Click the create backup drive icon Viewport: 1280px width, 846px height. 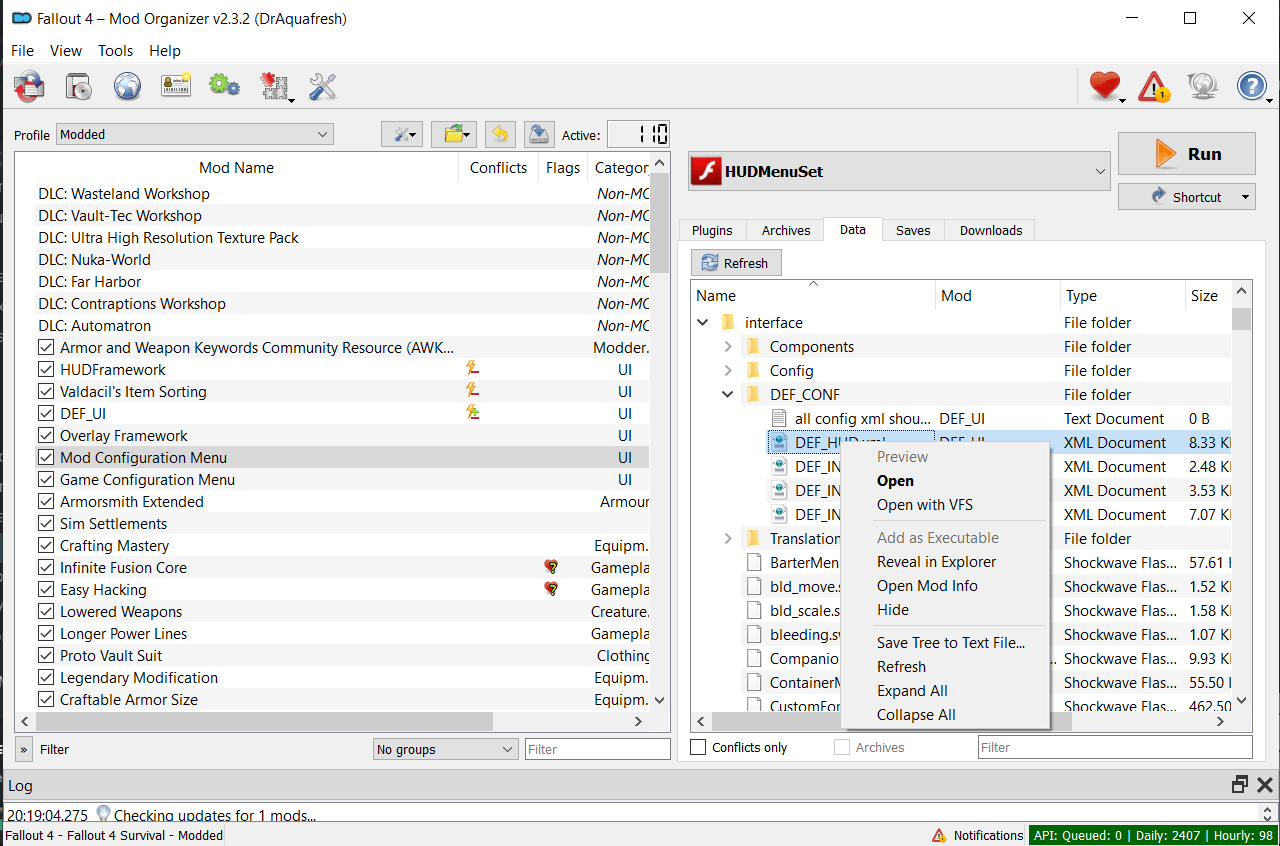tap(540, 134)
